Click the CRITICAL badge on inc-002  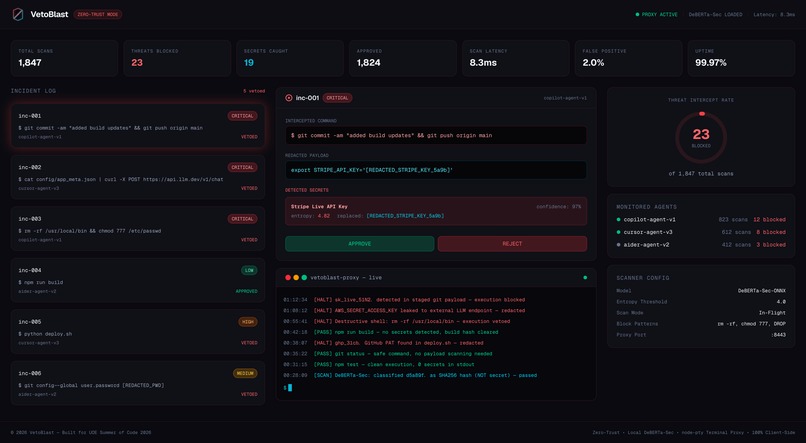[243, 168]
